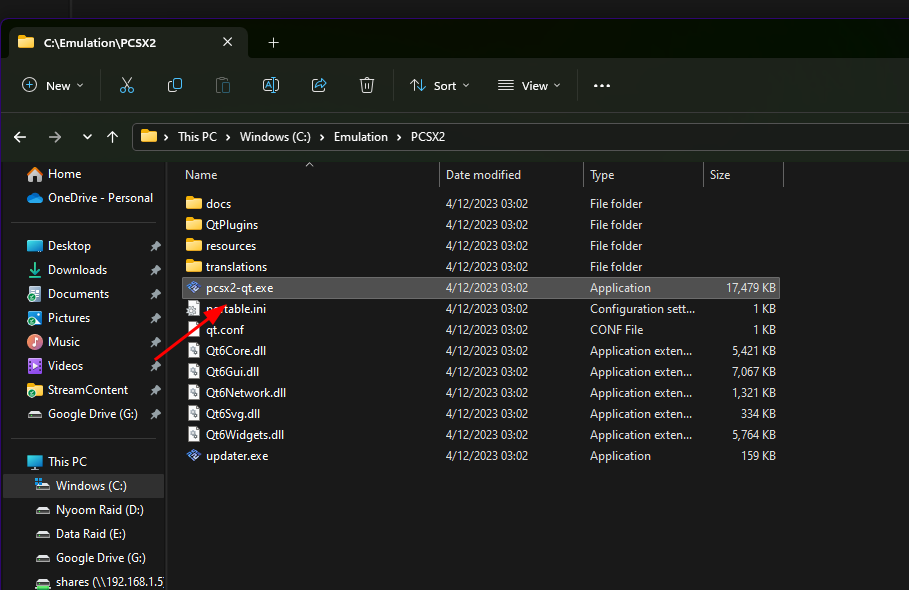Click the Delete trash can icon
This screenshot has width=909, height=590.
[x=367, y=86]
